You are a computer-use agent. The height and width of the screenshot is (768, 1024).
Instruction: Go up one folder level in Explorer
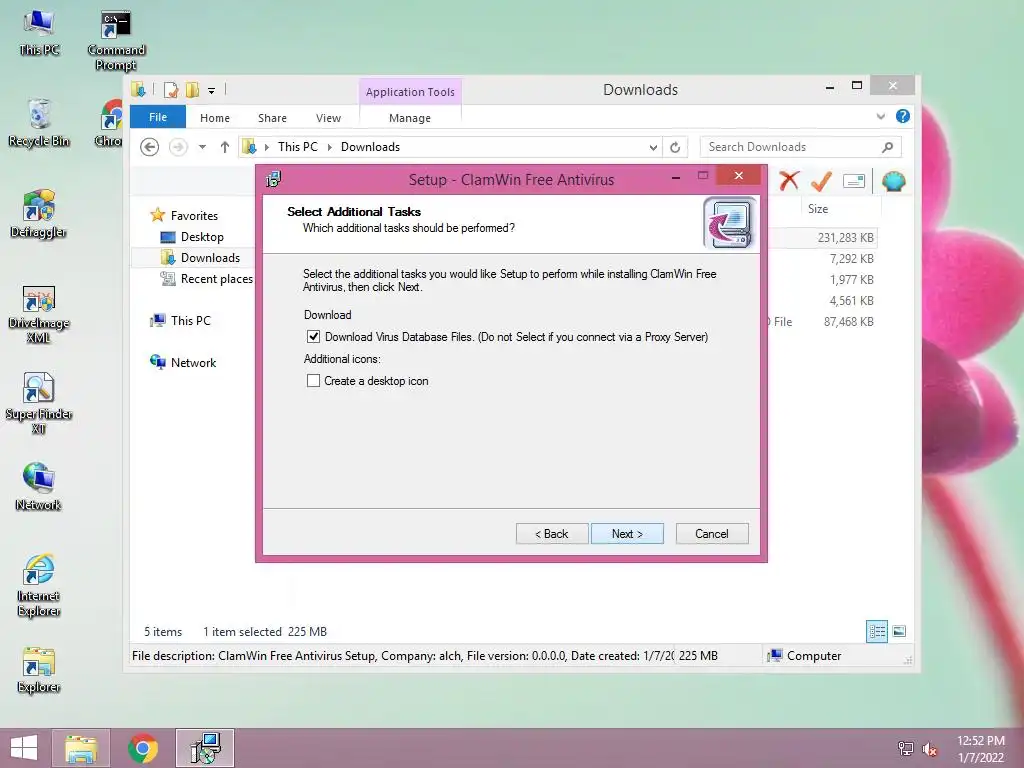coord(225,147)
